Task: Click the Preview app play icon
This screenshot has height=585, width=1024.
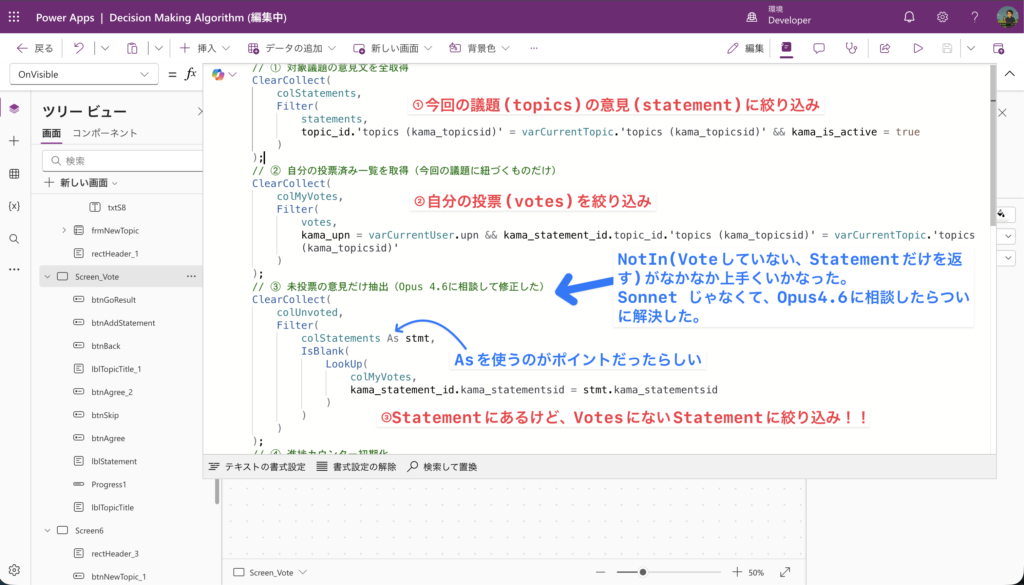Action: (x=917, y=48)
